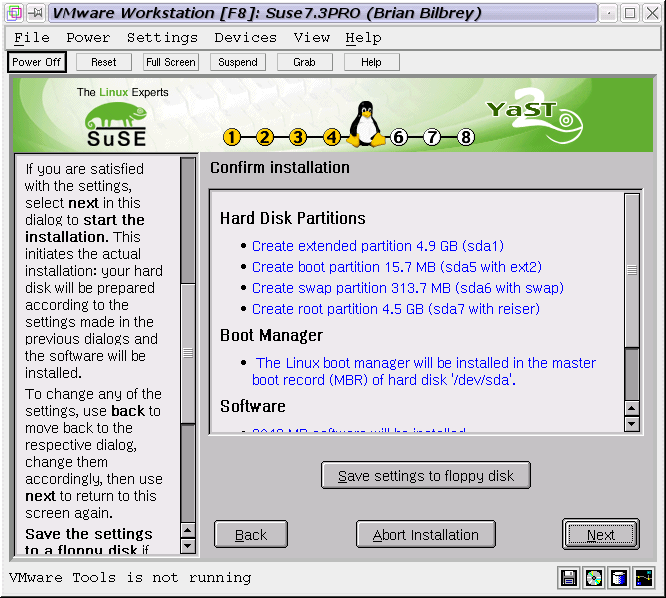Click the Full Screen toolbar button

click(x=170, y=62)
